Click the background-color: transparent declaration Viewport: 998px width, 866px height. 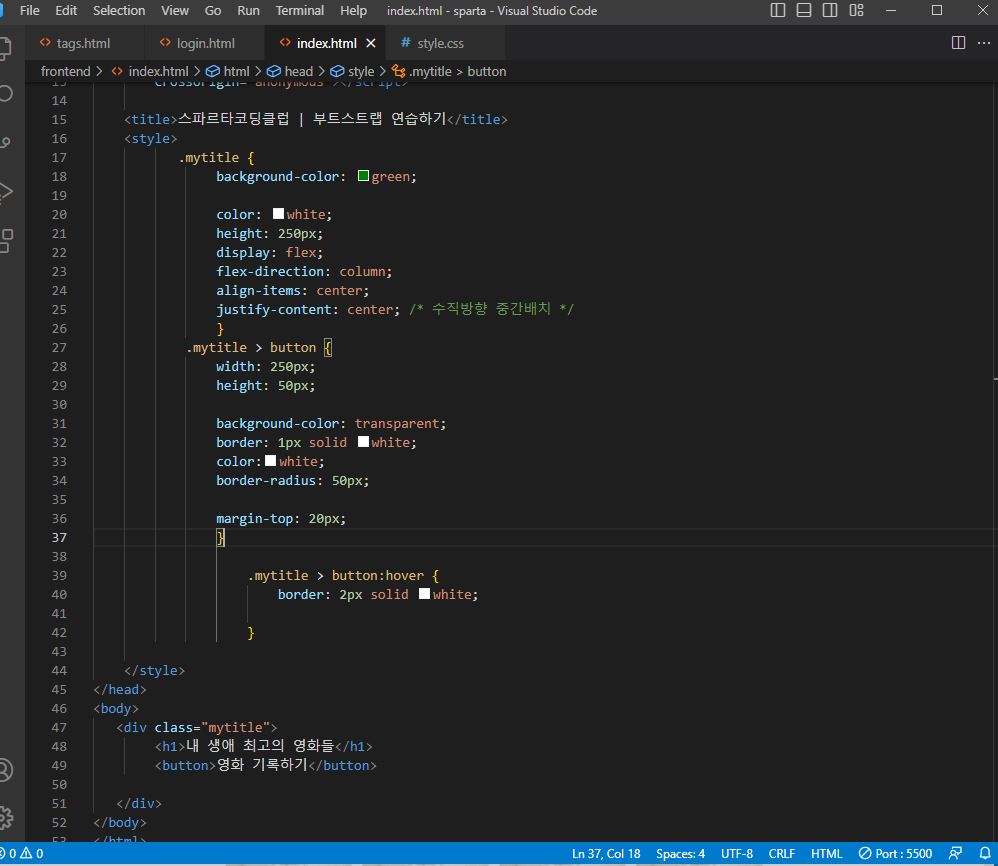[x=331, y=423]
